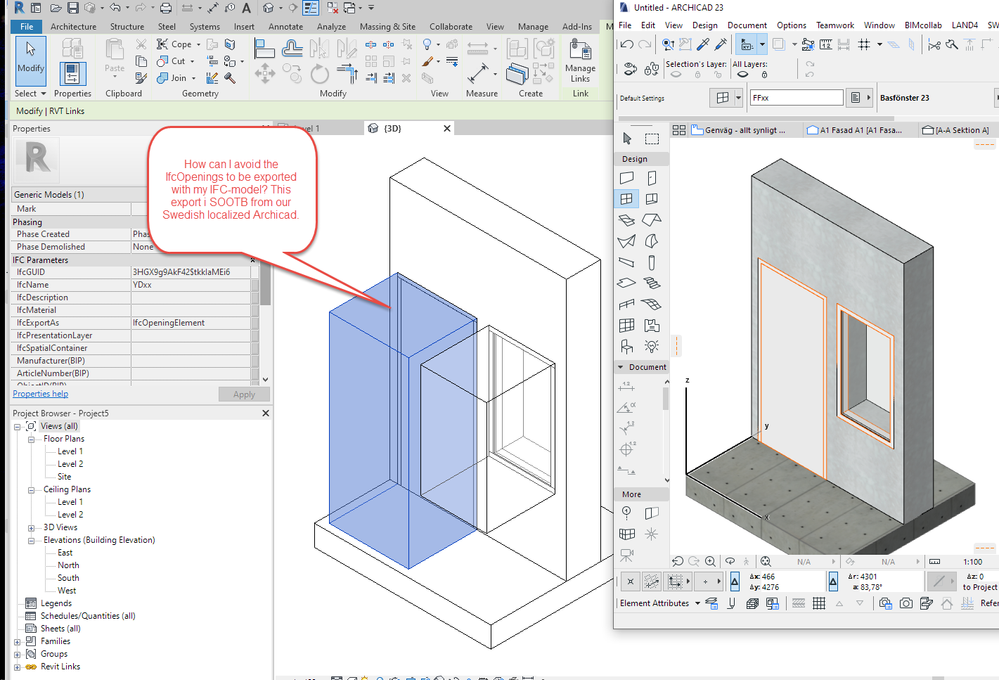Open Revit Cope dropdown arrow

198,44
